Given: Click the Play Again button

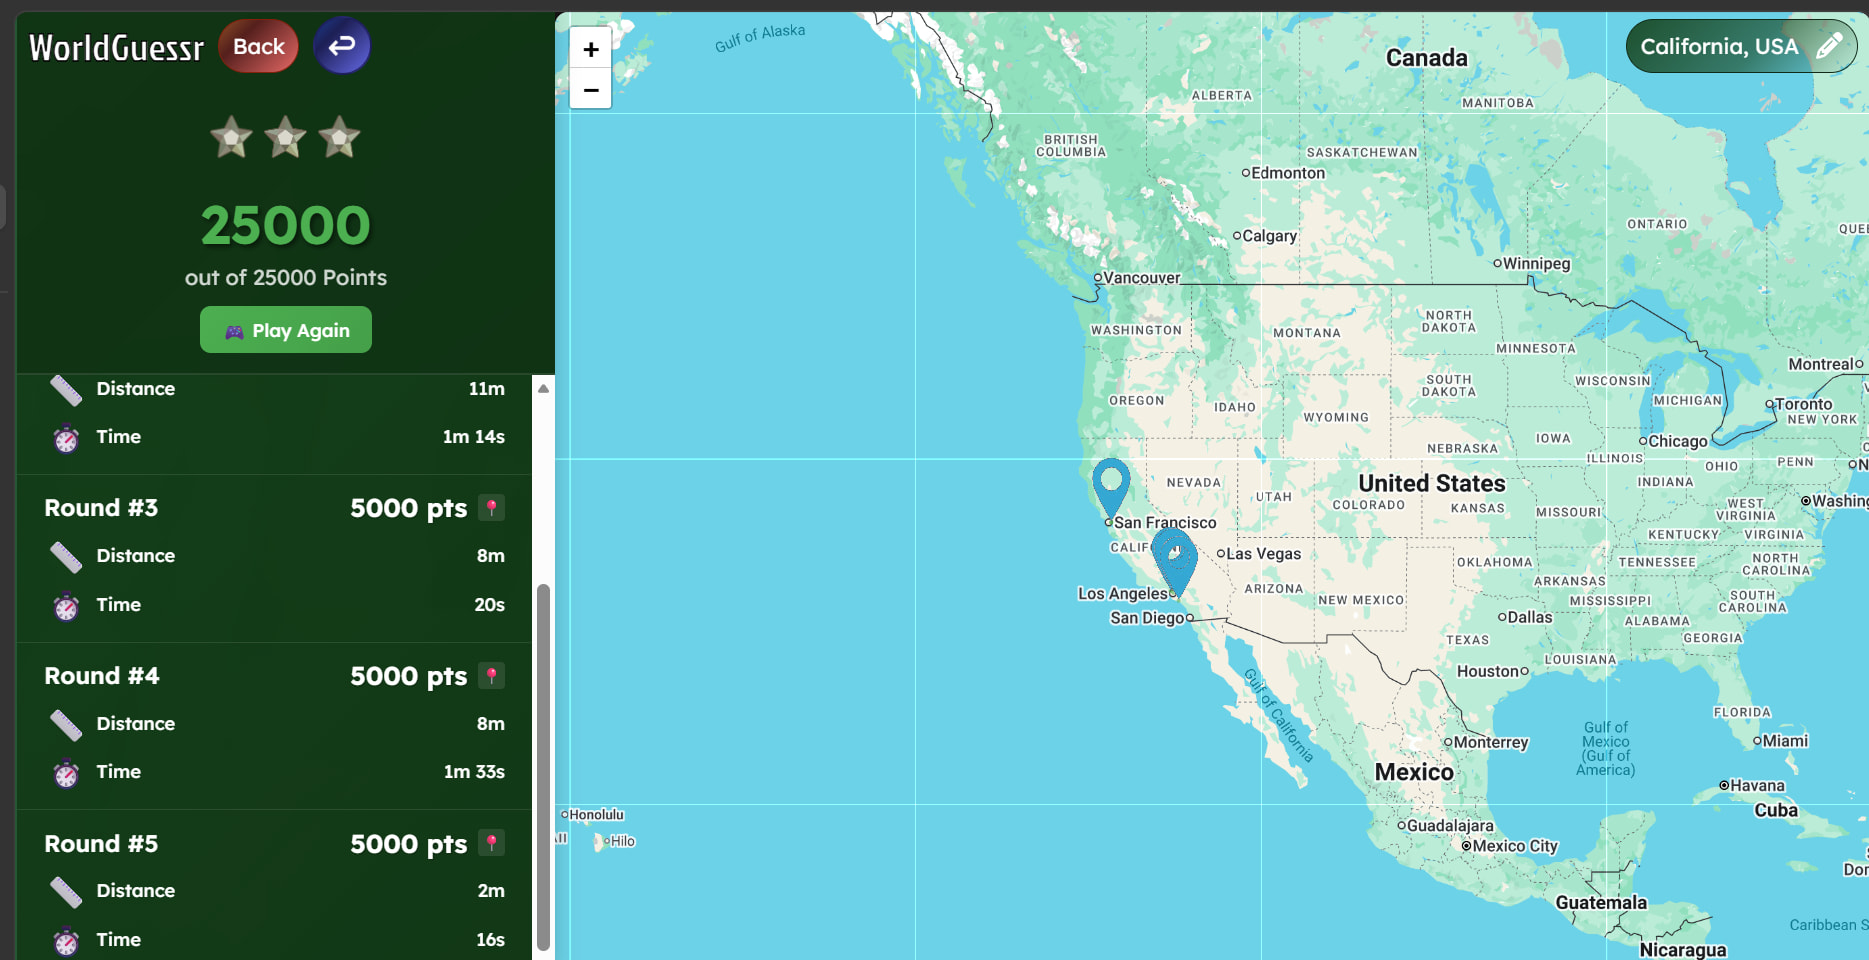Looking at the screenshot, I should (x=286, y=330).
